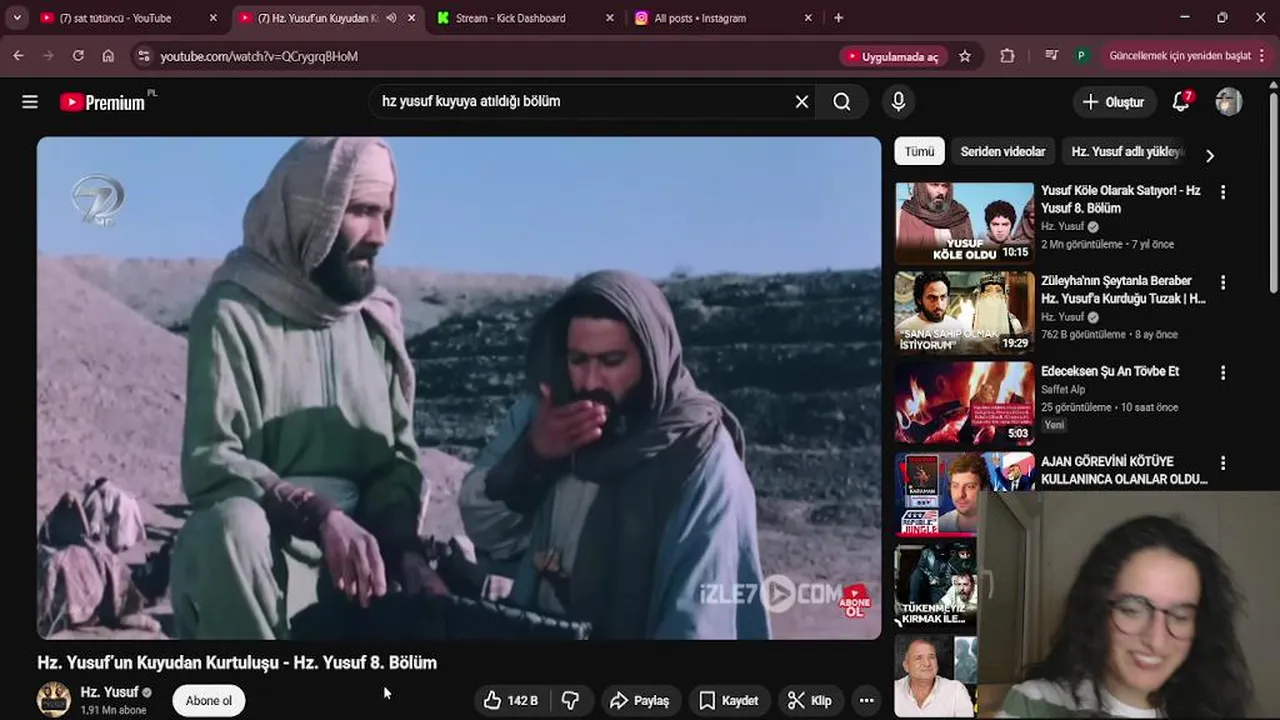Open options for Züleyha'nın Şeytanla Beraber video
Screen dimensions: 1280x720
[1222, 283]
